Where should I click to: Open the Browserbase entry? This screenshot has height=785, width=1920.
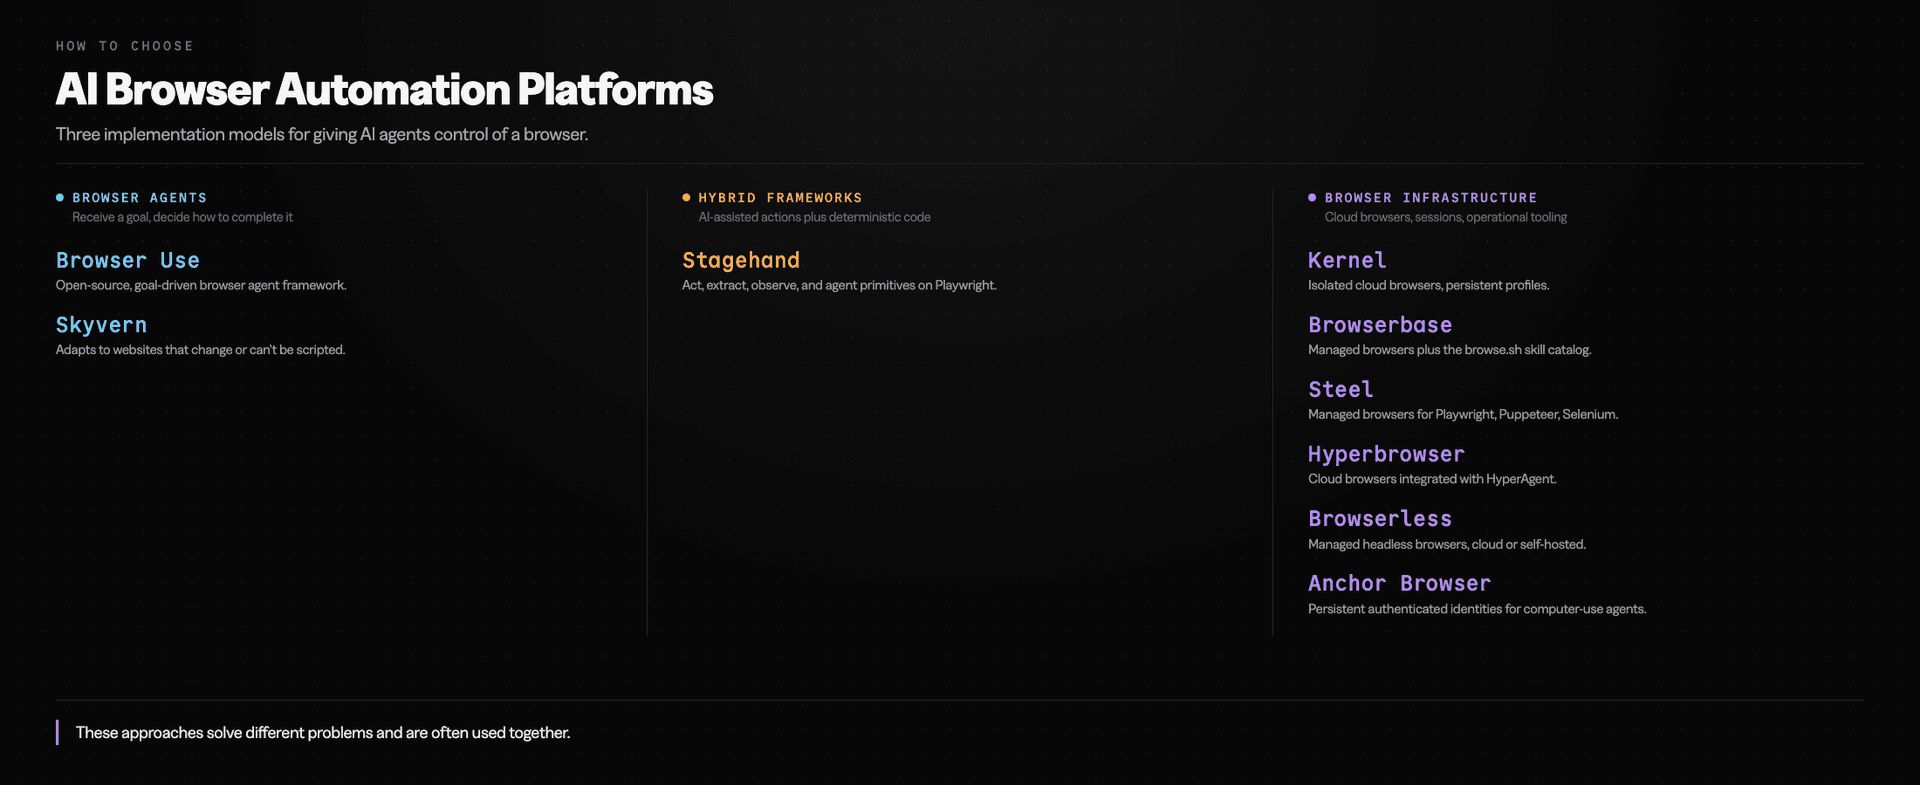(1380, 325)
